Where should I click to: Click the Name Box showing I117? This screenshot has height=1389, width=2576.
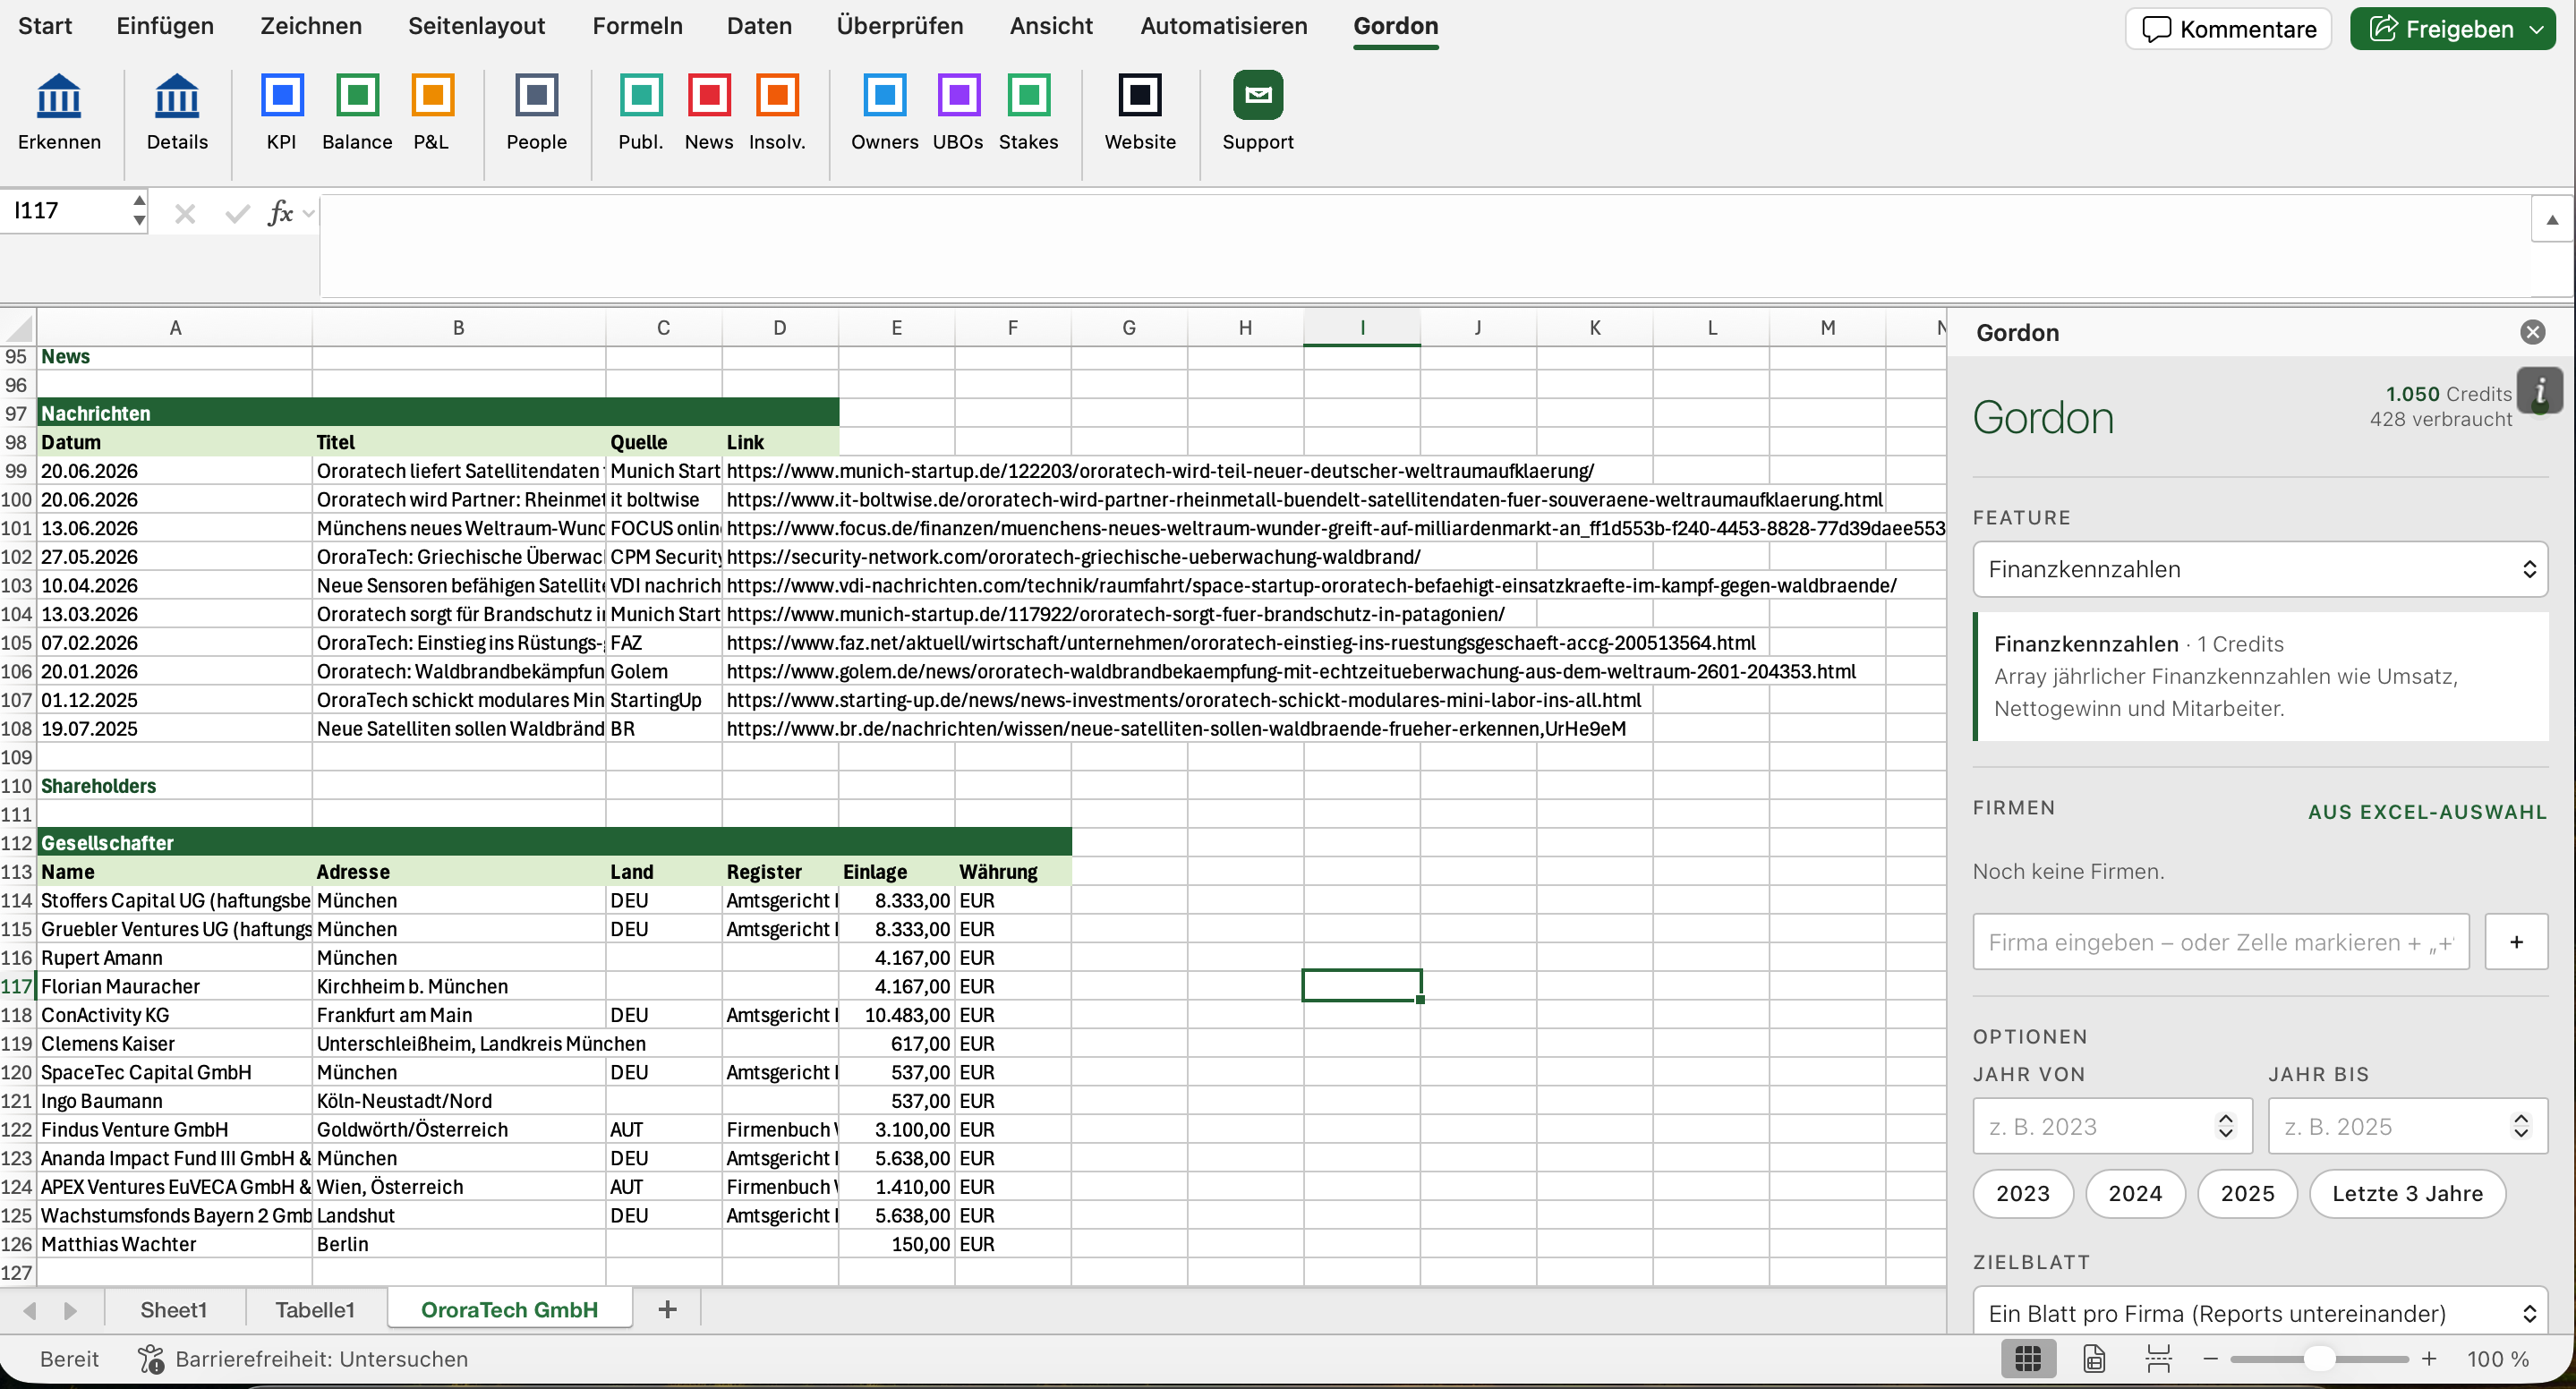pos(65,210)
